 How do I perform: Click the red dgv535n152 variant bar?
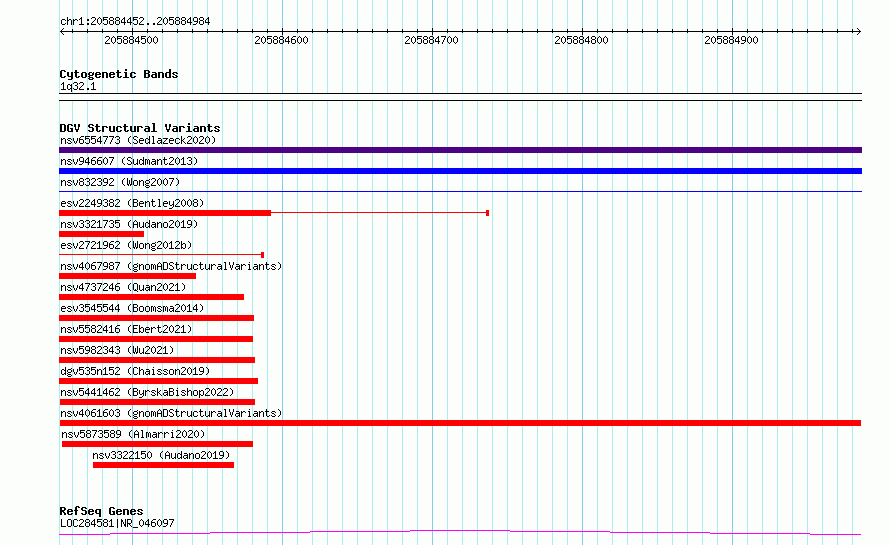tap(158, 381)
